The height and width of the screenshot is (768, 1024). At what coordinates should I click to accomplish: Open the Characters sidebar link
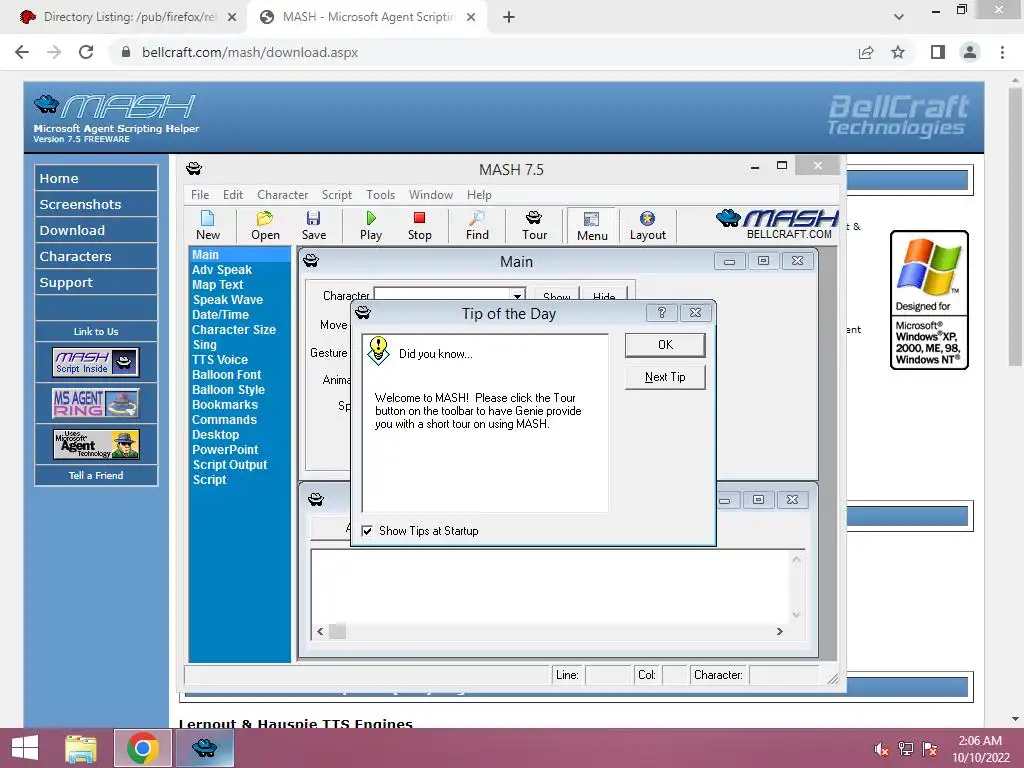(96, 257)
